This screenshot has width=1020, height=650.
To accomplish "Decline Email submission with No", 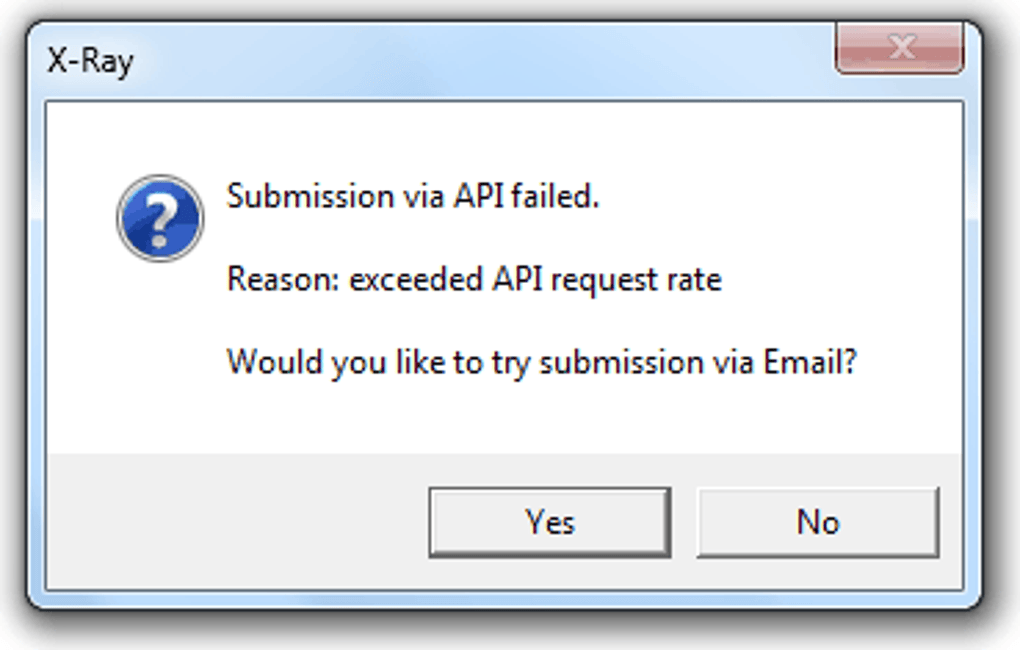I will point(817,522).
